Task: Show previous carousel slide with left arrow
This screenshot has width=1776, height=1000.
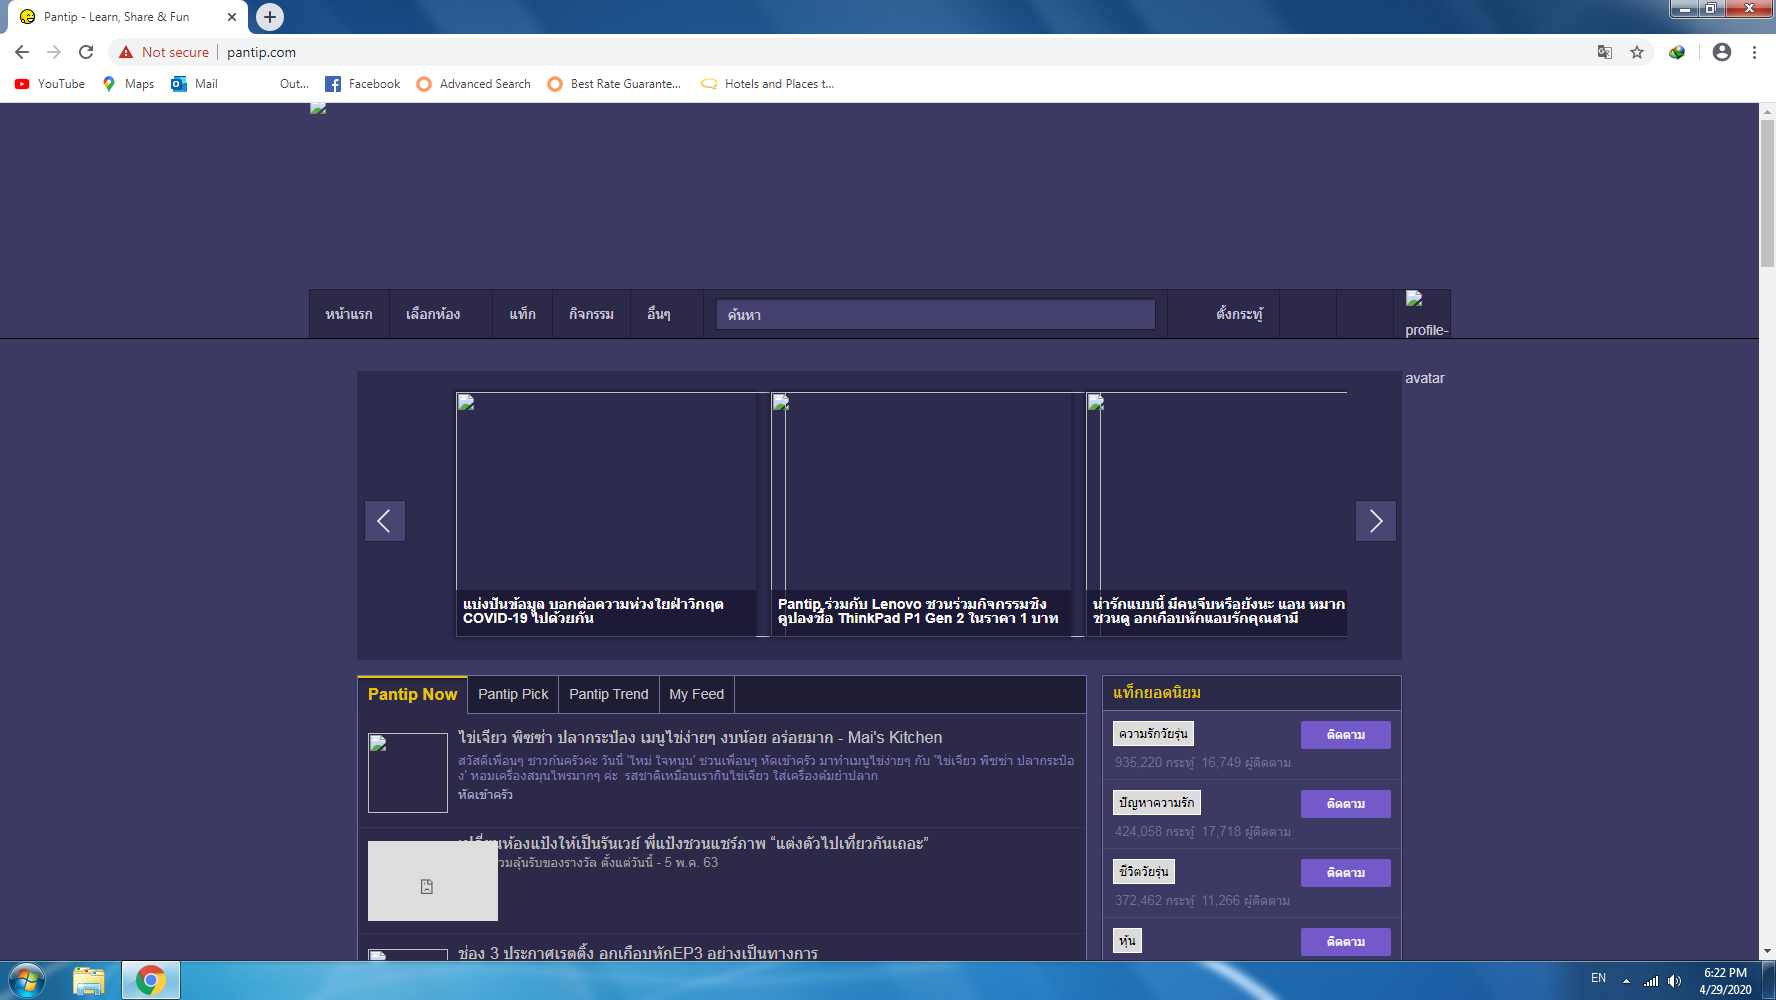Action: 384,521
